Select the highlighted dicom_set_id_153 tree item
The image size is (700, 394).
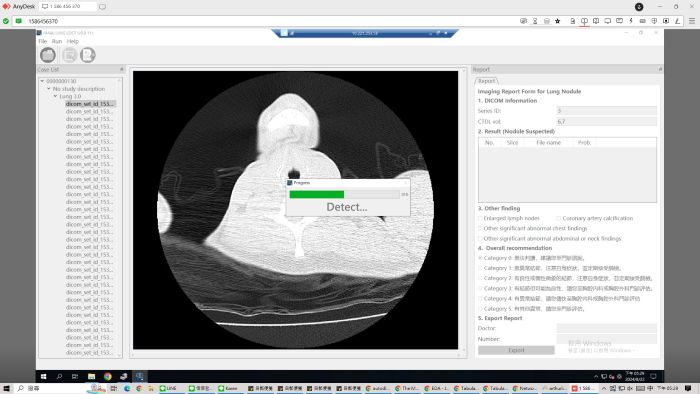point(90,104)
